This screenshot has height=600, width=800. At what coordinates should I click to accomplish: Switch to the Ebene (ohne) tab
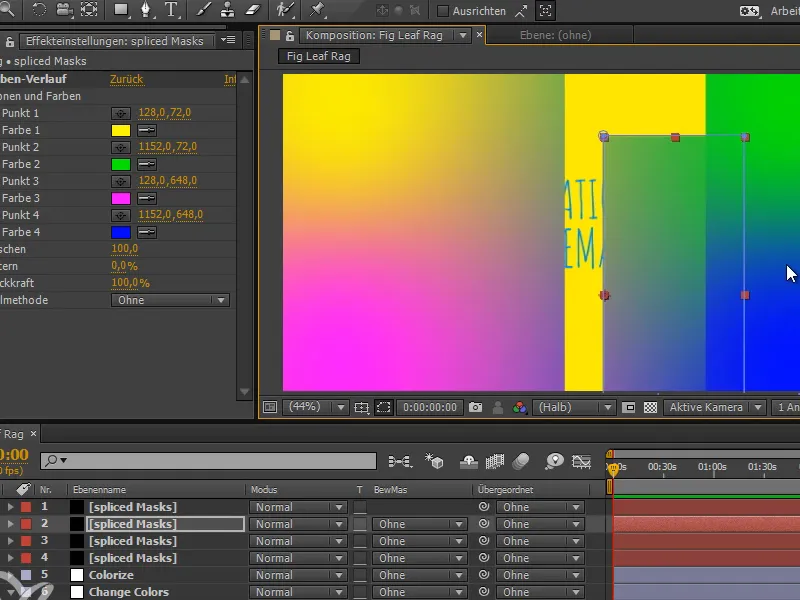556,35
